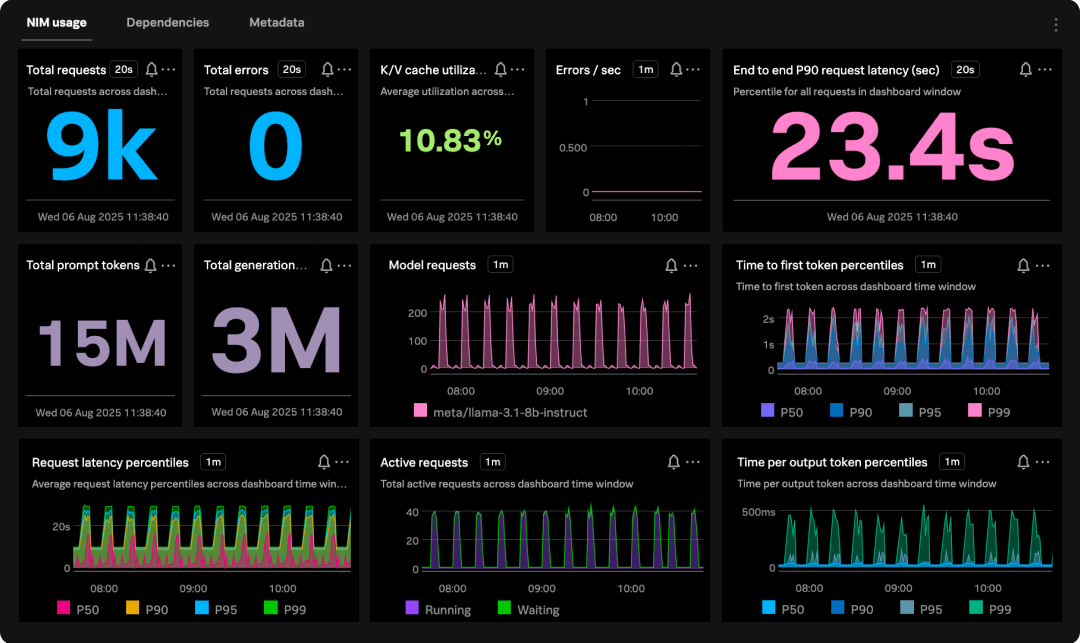The image size is (1080, 643).
Task: Click the bell on Request latency percentiles panel
Action: click(323, 462)
